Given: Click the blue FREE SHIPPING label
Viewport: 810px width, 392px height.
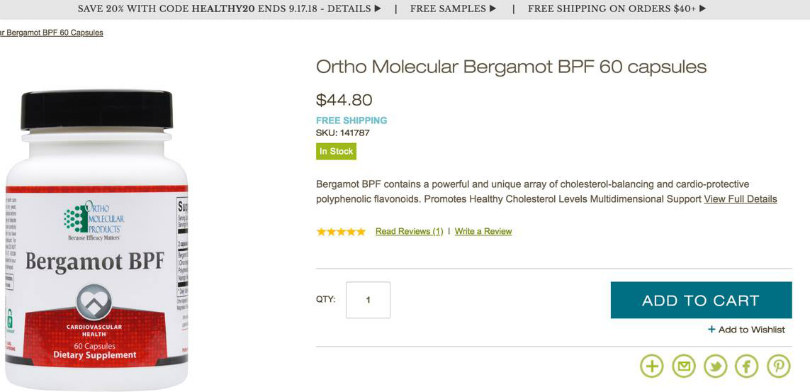Looking at the screenshot, I should coord(351,120).
